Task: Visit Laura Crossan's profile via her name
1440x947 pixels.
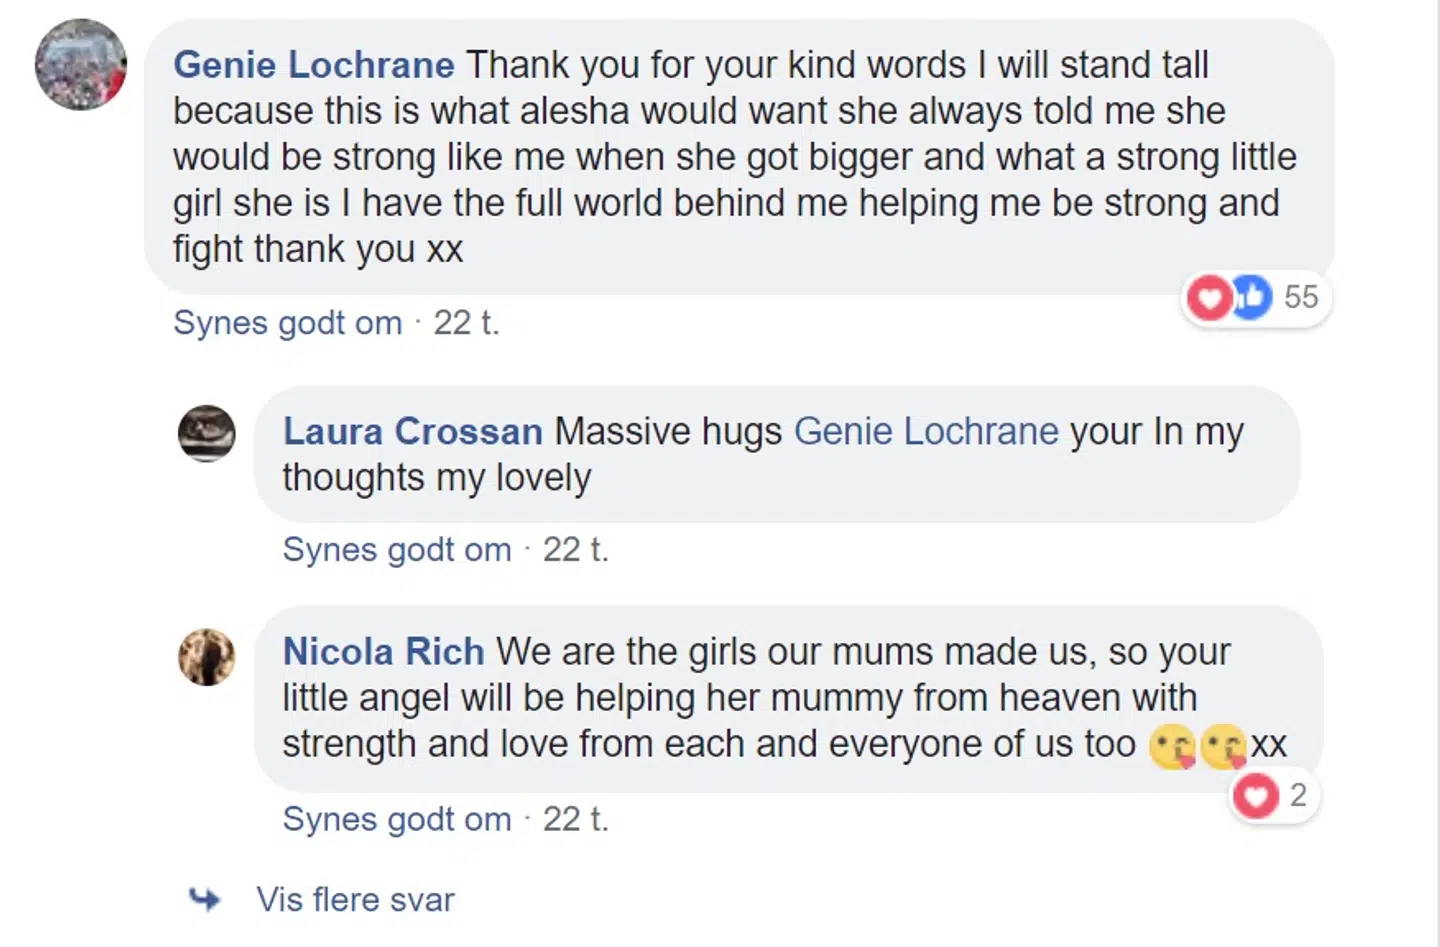Action: (x=412, y=431)
